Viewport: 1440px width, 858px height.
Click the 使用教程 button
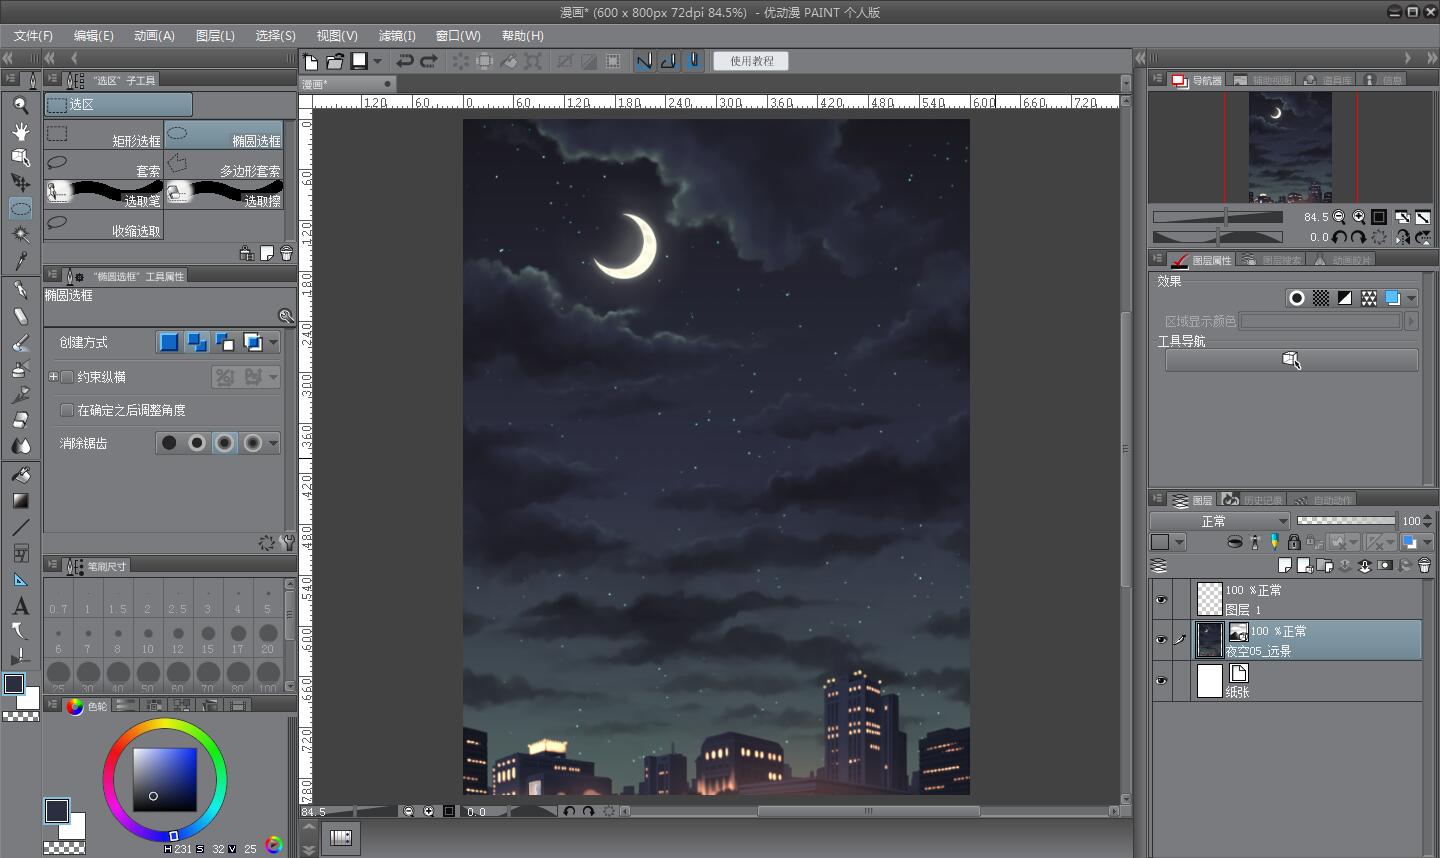pyautogui.click(x=751, y=61)
